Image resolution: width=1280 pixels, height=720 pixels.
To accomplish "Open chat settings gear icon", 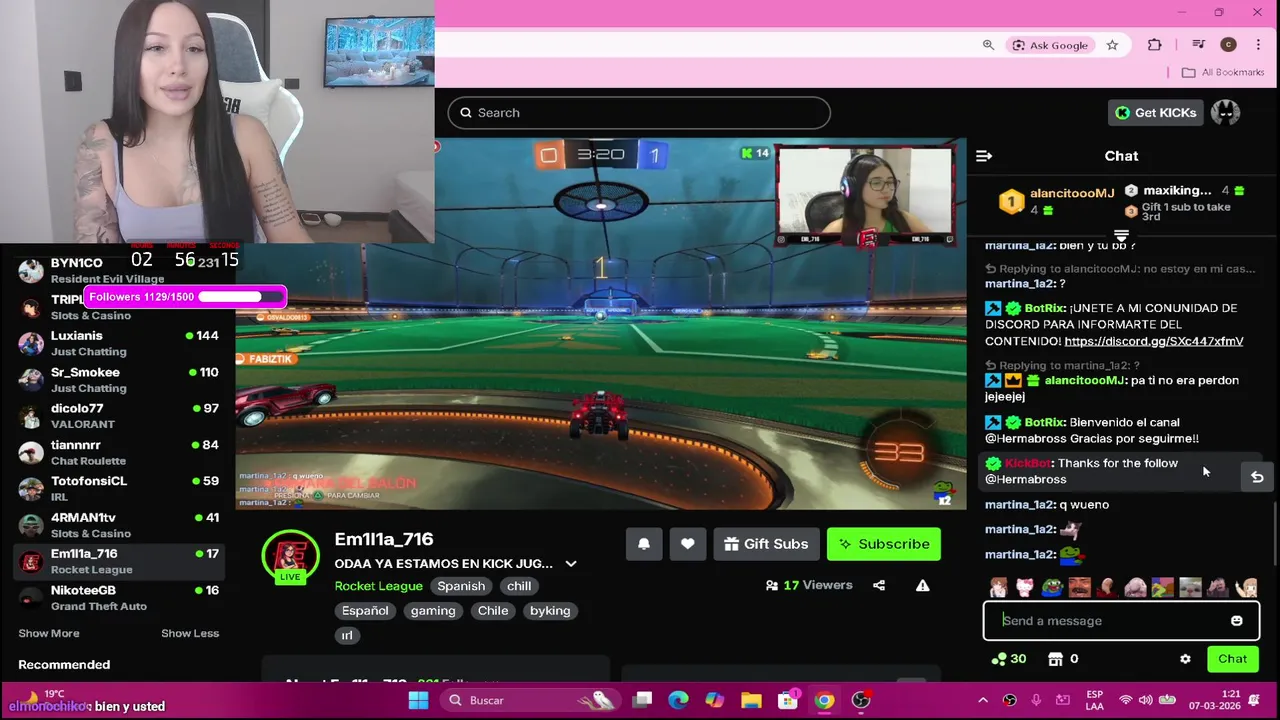I will (1185, 659).
